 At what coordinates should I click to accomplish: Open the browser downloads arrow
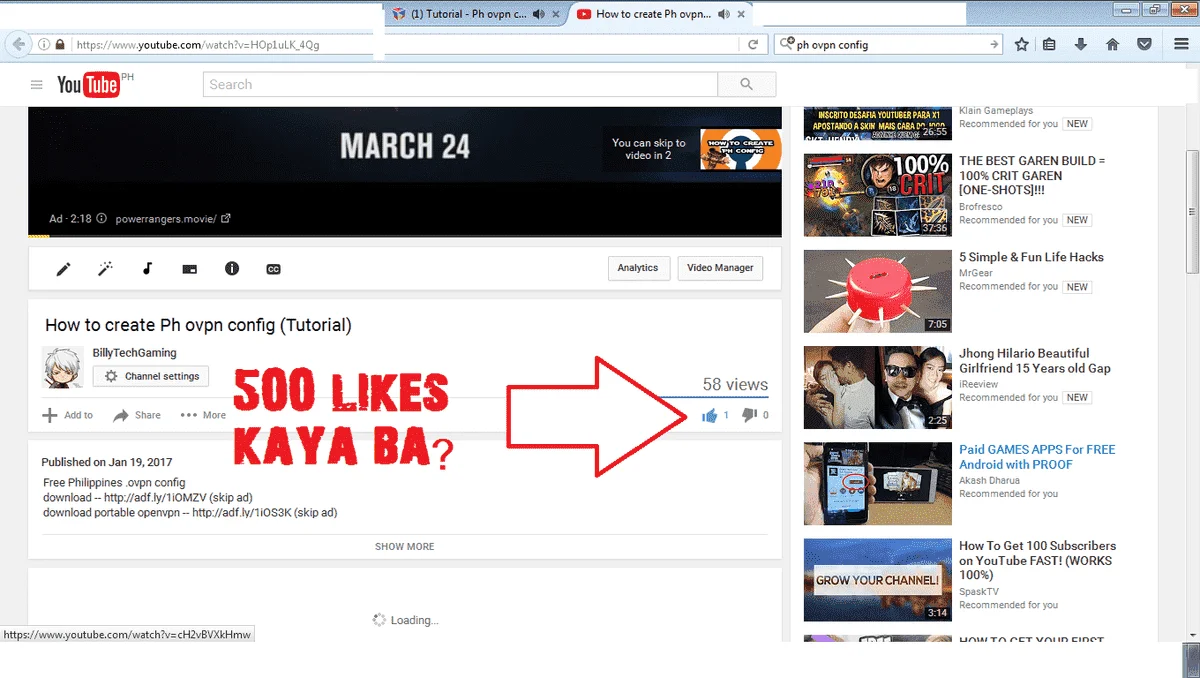[1080, 44]
